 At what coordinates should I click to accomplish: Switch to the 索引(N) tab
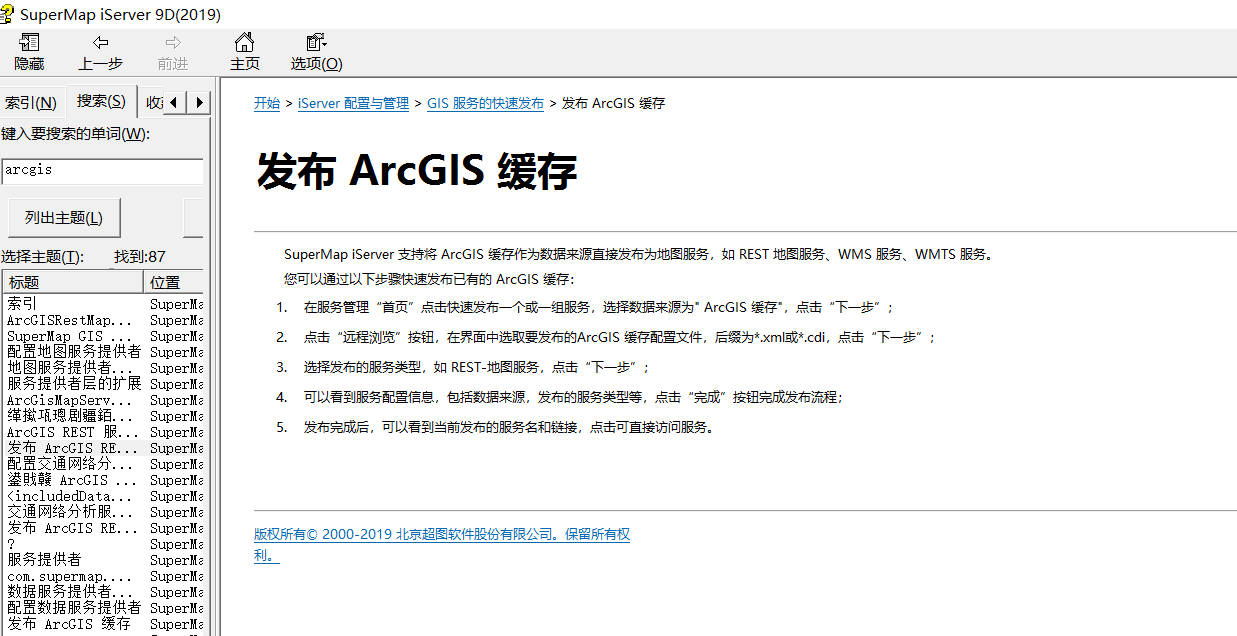31,102
